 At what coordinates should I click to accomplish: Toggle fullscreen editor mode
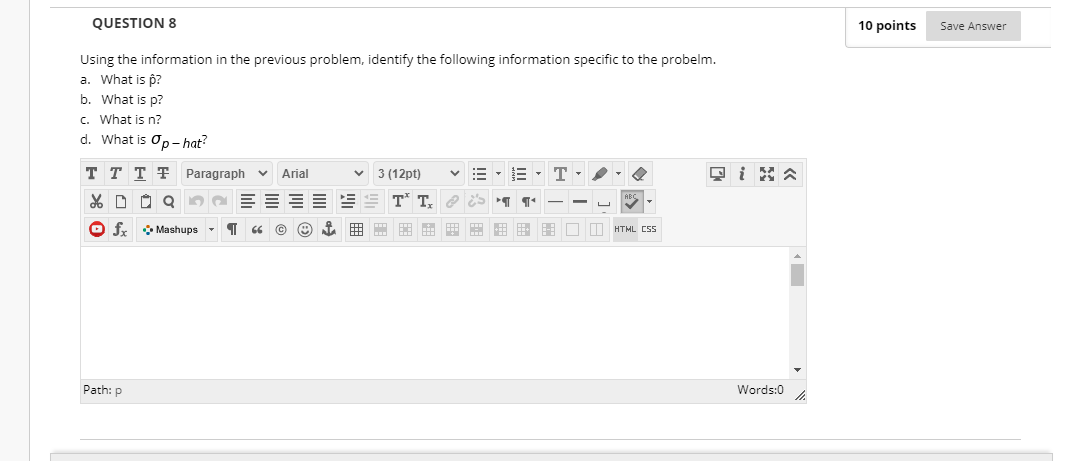point(766,174)
